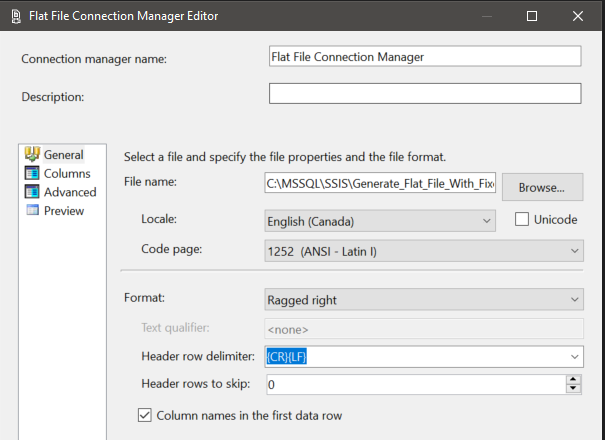Expand the Header row delimiter dropdown
This screenshot has width=605, height=440.
pos(574,356)
